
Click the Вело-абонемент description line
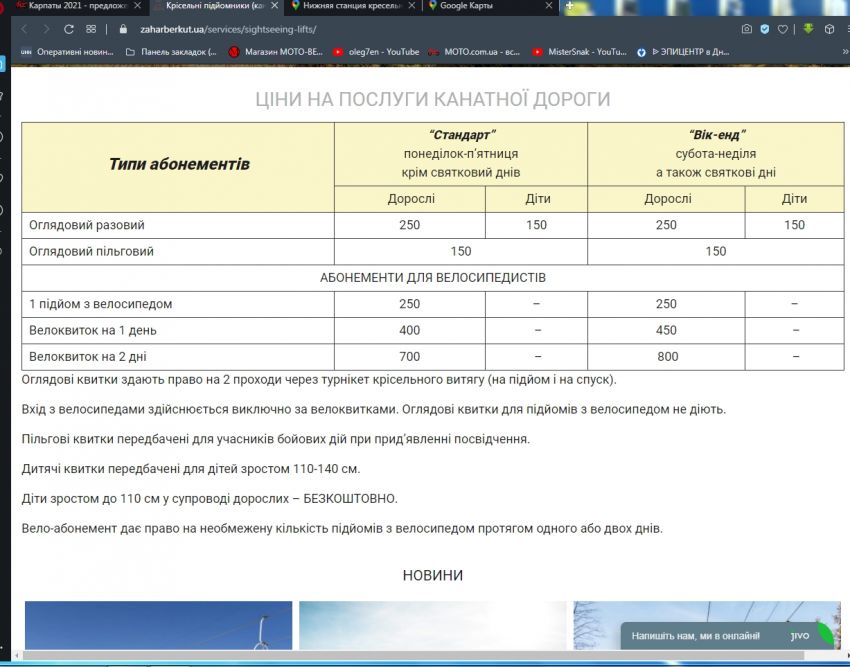342,528
